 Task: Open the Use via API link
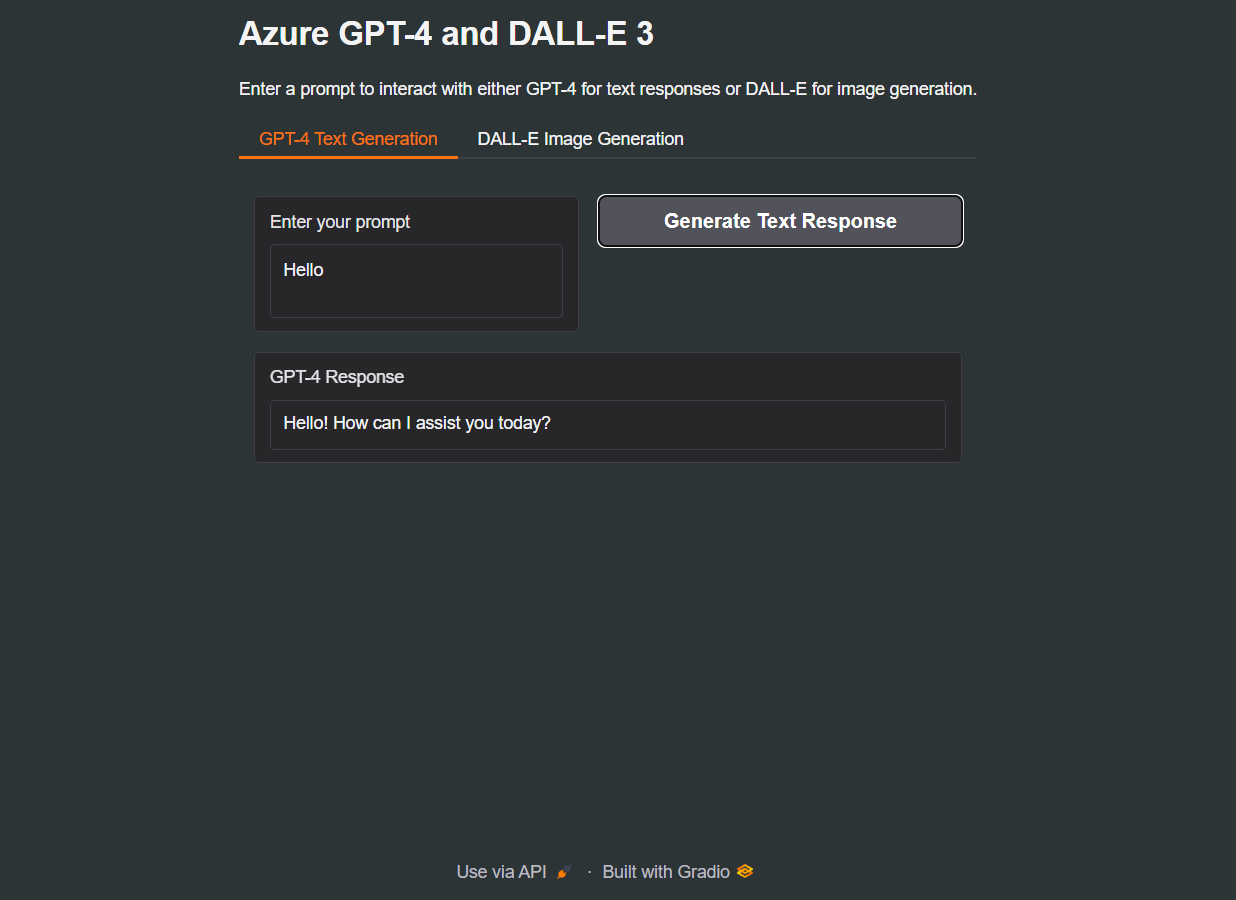514,872
